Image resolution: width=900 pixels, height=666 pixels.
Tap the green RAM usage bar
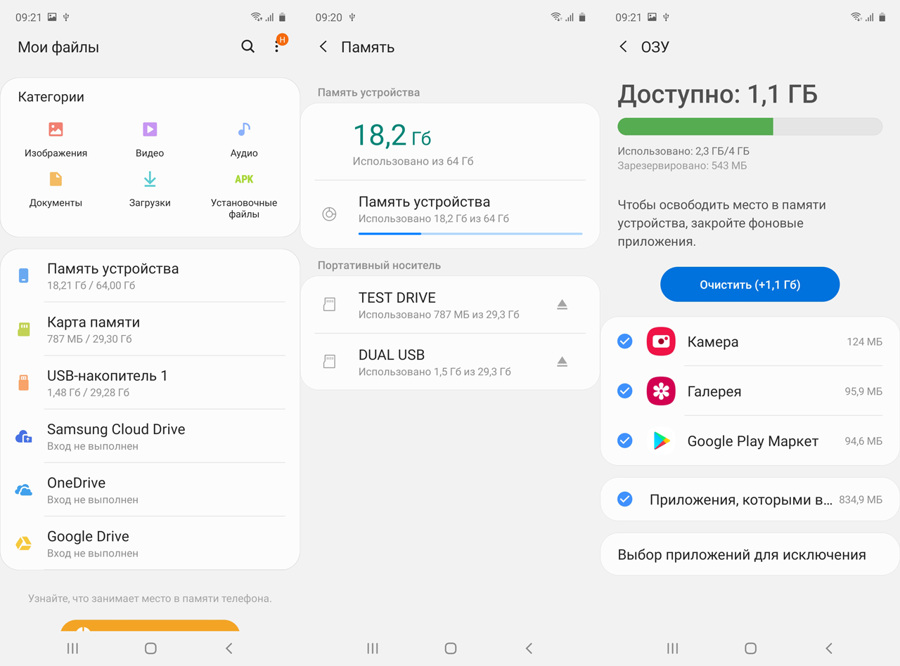695,127
